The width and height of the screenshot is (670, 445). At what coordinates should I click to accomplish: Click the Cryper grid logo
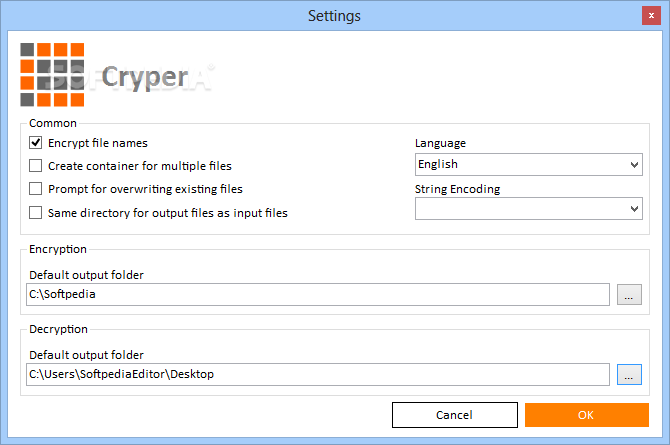point(52,74)
